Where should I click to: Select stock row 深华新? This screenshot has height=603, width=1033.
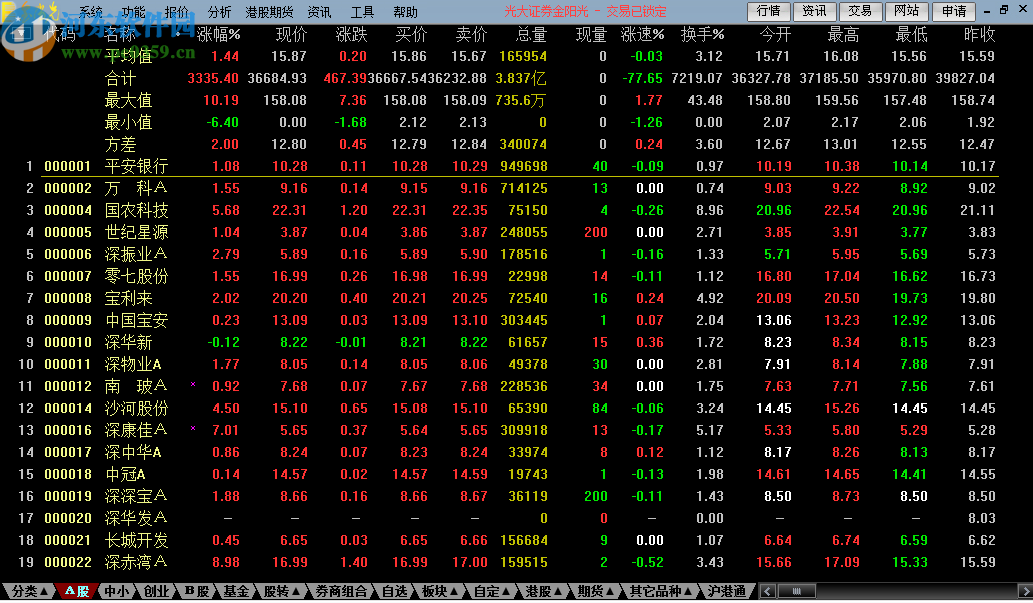pos(507,342)
